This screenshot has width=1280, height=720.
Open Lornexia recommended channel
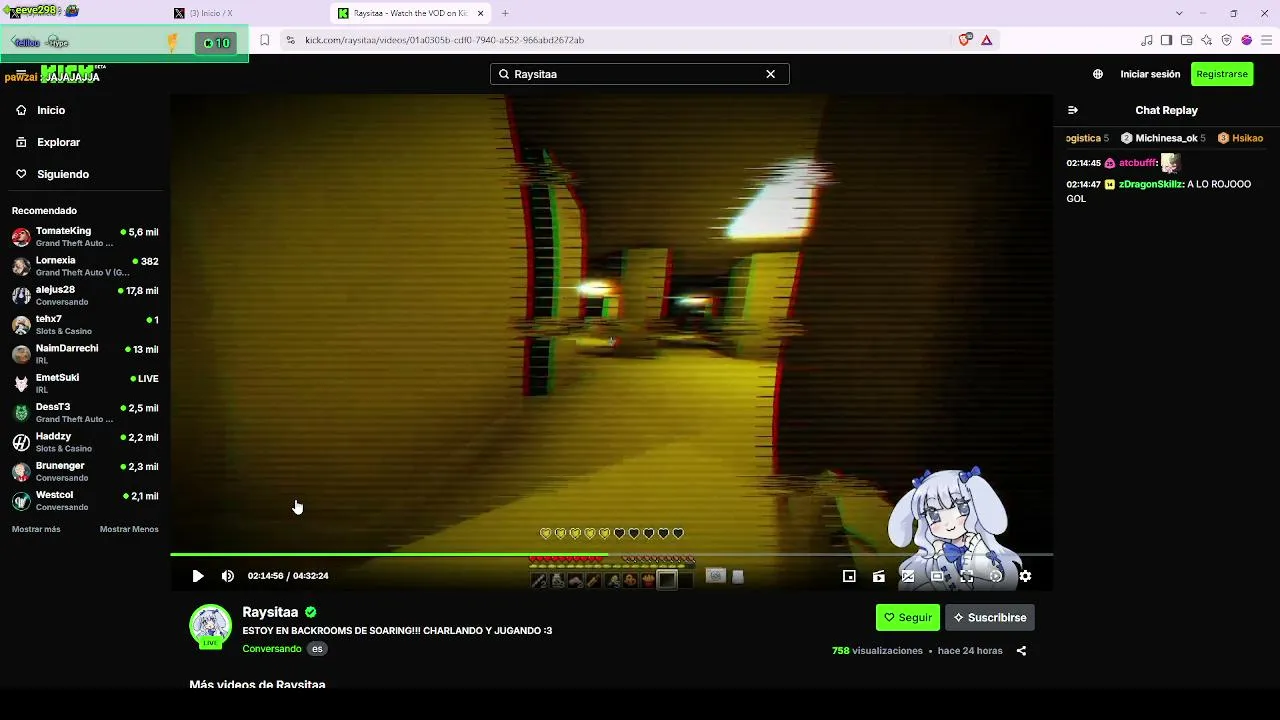[x=85, y=266]
